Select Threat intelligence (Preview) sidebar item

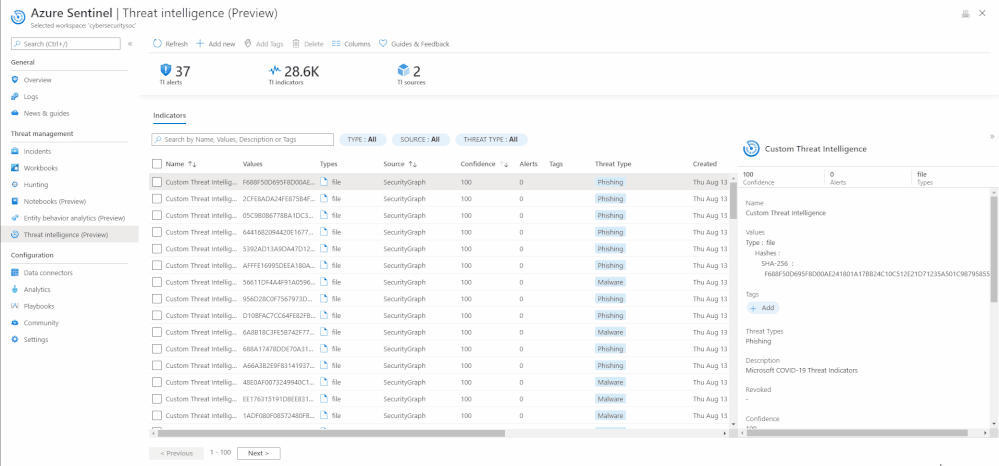click(x=69, y=235)
